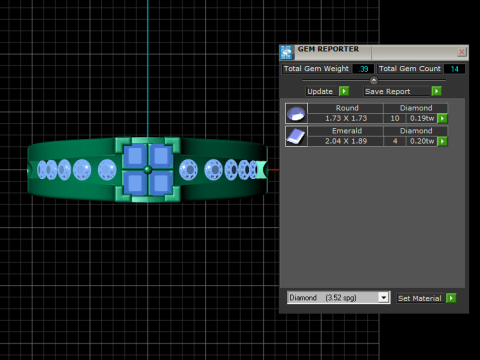480x360 pixels.
Task: Click the slider handle under gem totals
Action: click(x=374, y=80)
